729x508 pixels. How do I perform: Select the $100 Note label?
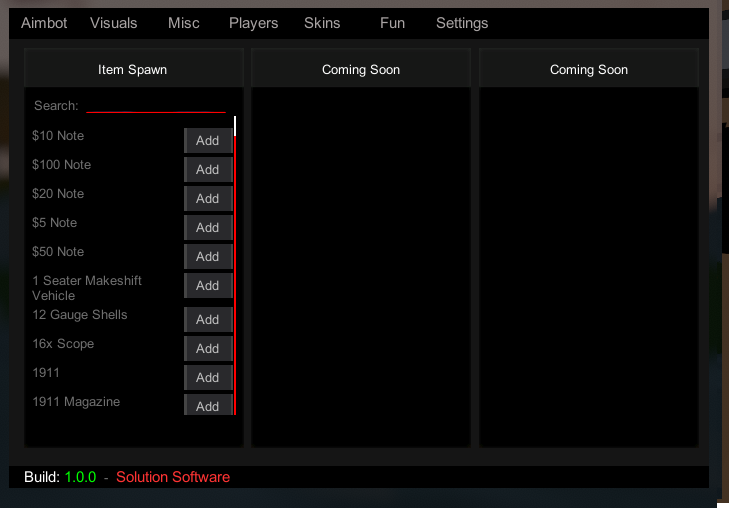[x=61, y=165]
